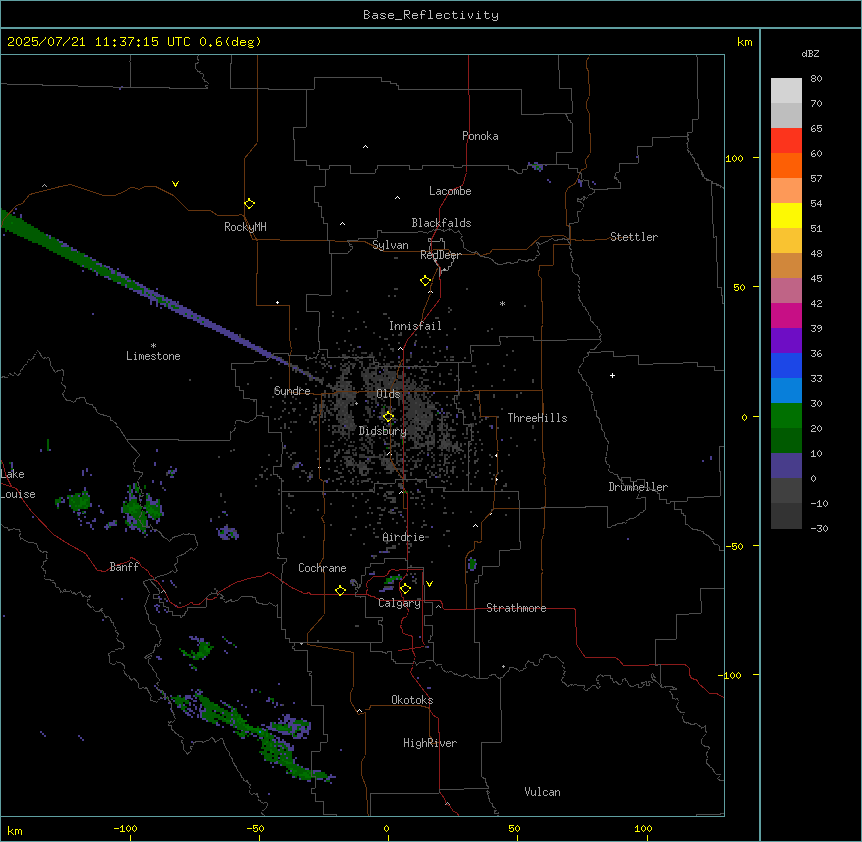Click the large green echo band southwest of Okotoks

pos(253,736)
